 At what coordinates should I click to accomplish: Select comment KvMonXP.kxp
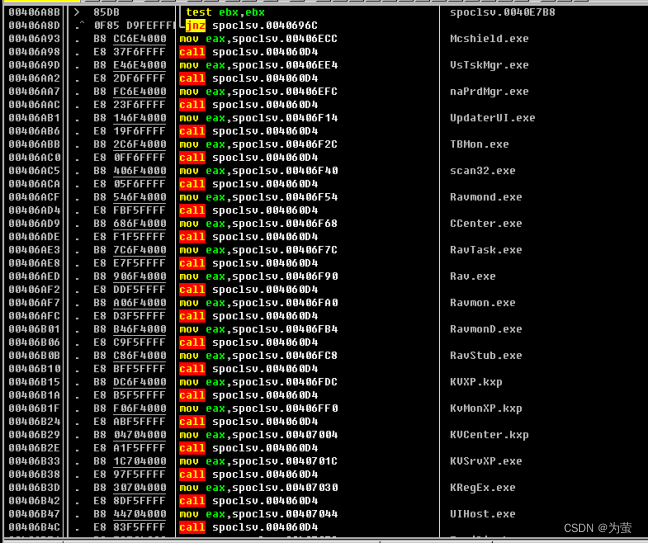tap(486, 409)
